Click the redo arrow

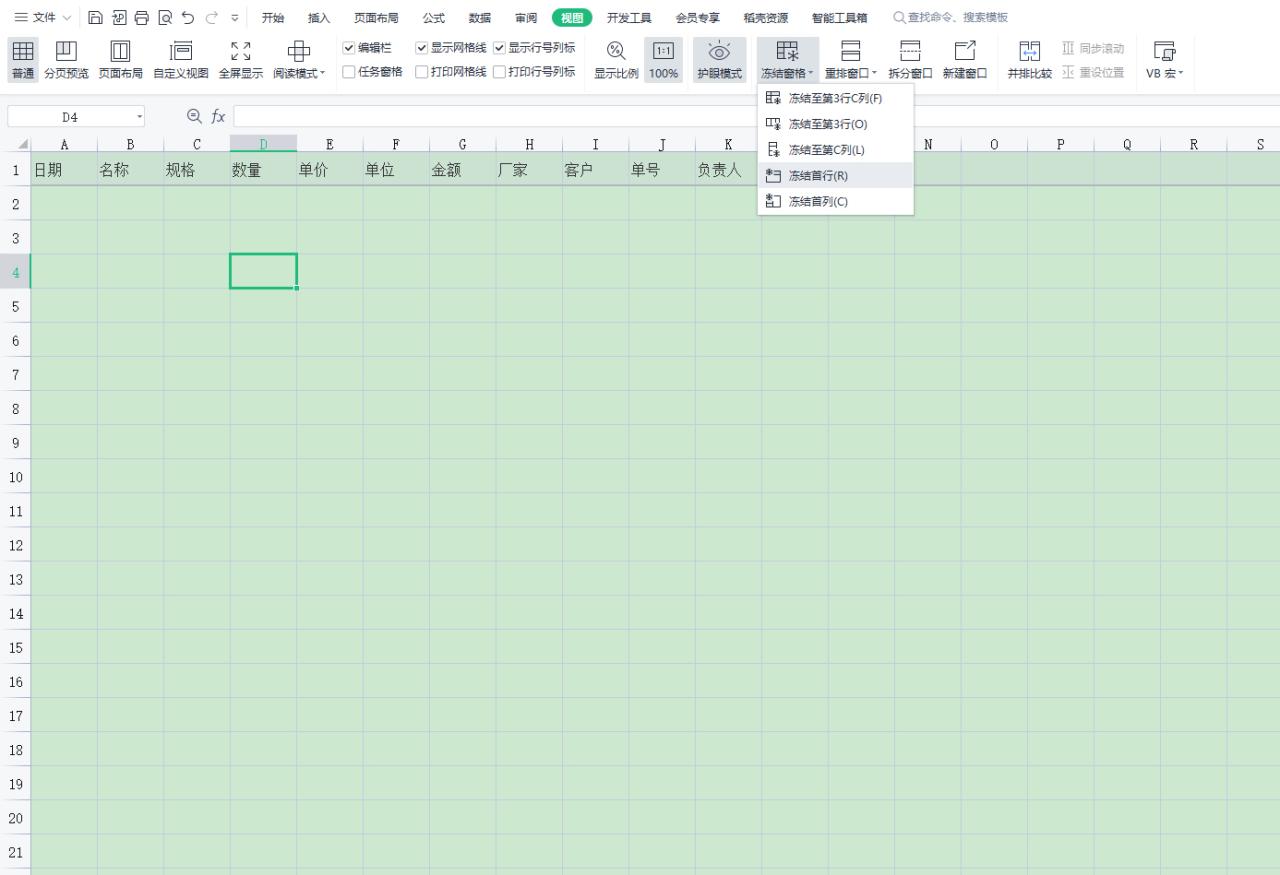(210, 17)
